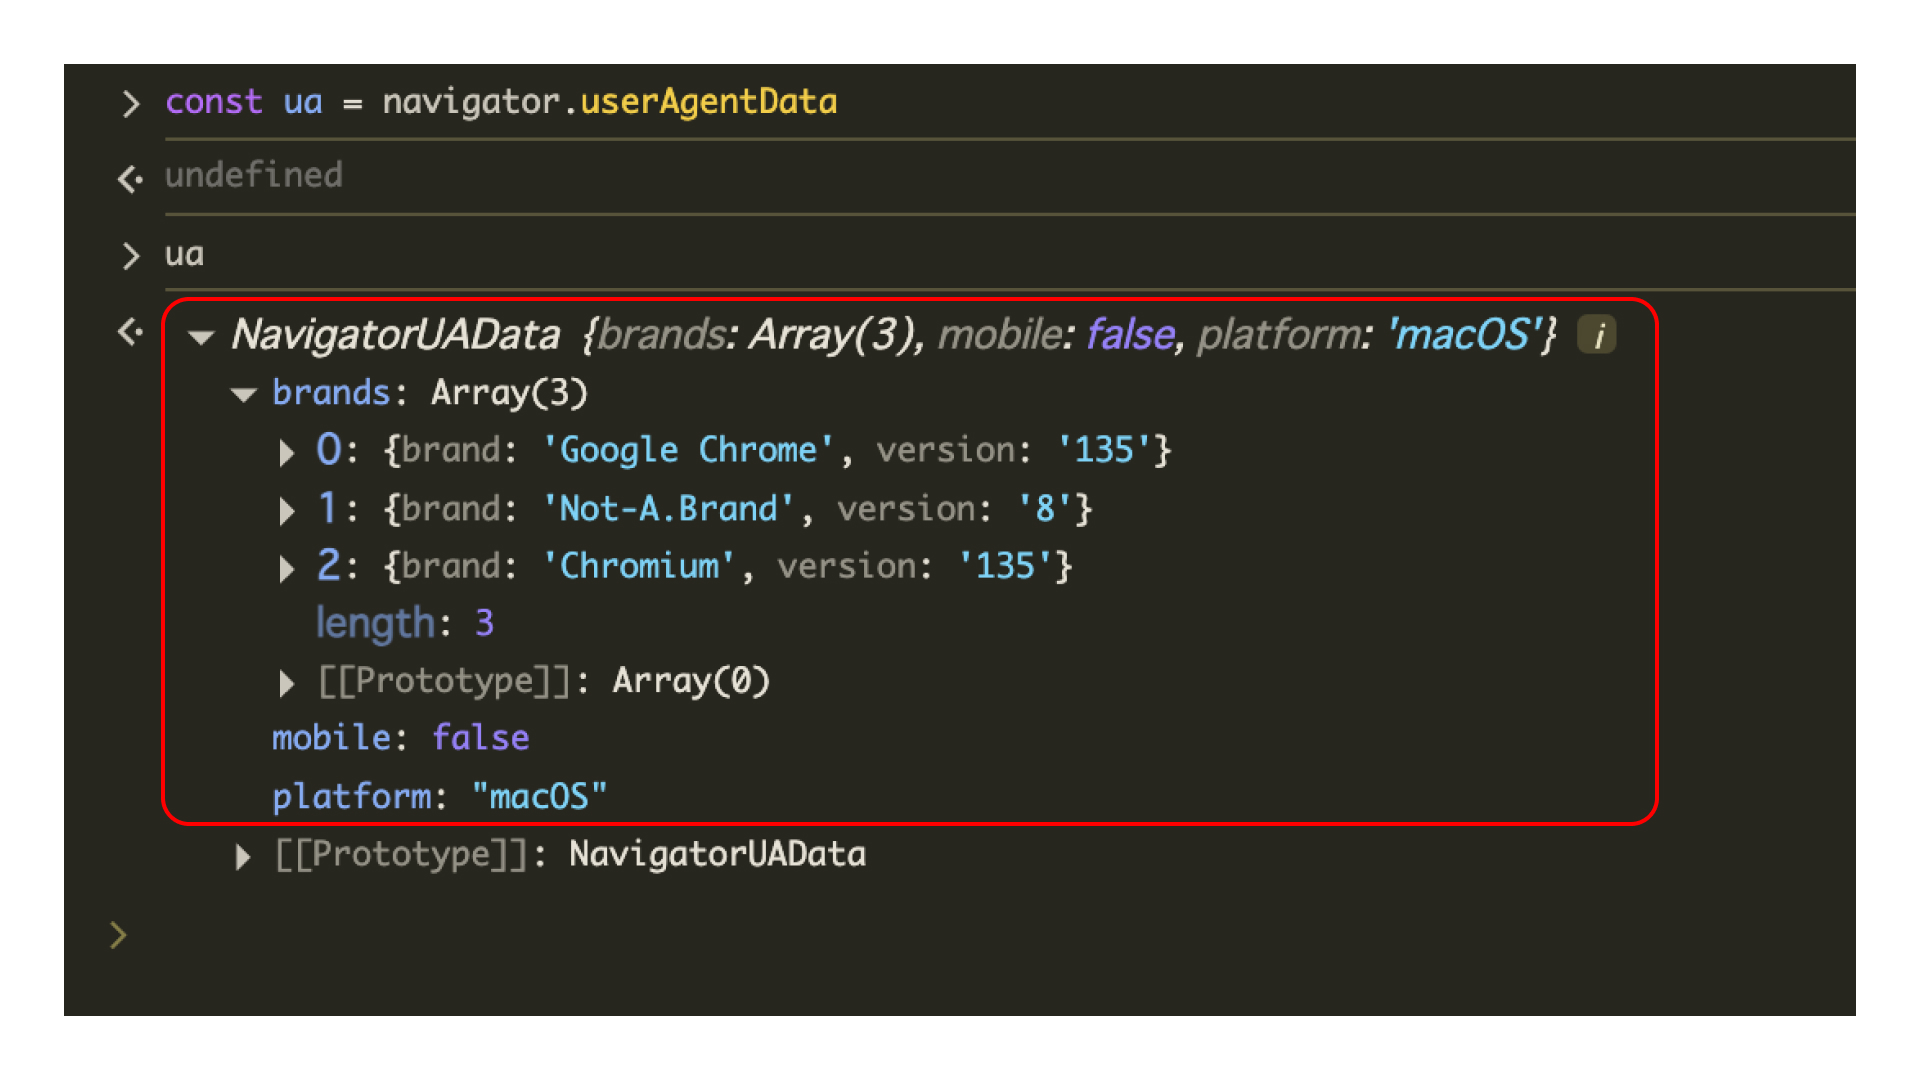Viewport: 1920px width, 1080px height.
Task: Click the const ua = navigator.userAgentData line
Action: pos(501,102)
